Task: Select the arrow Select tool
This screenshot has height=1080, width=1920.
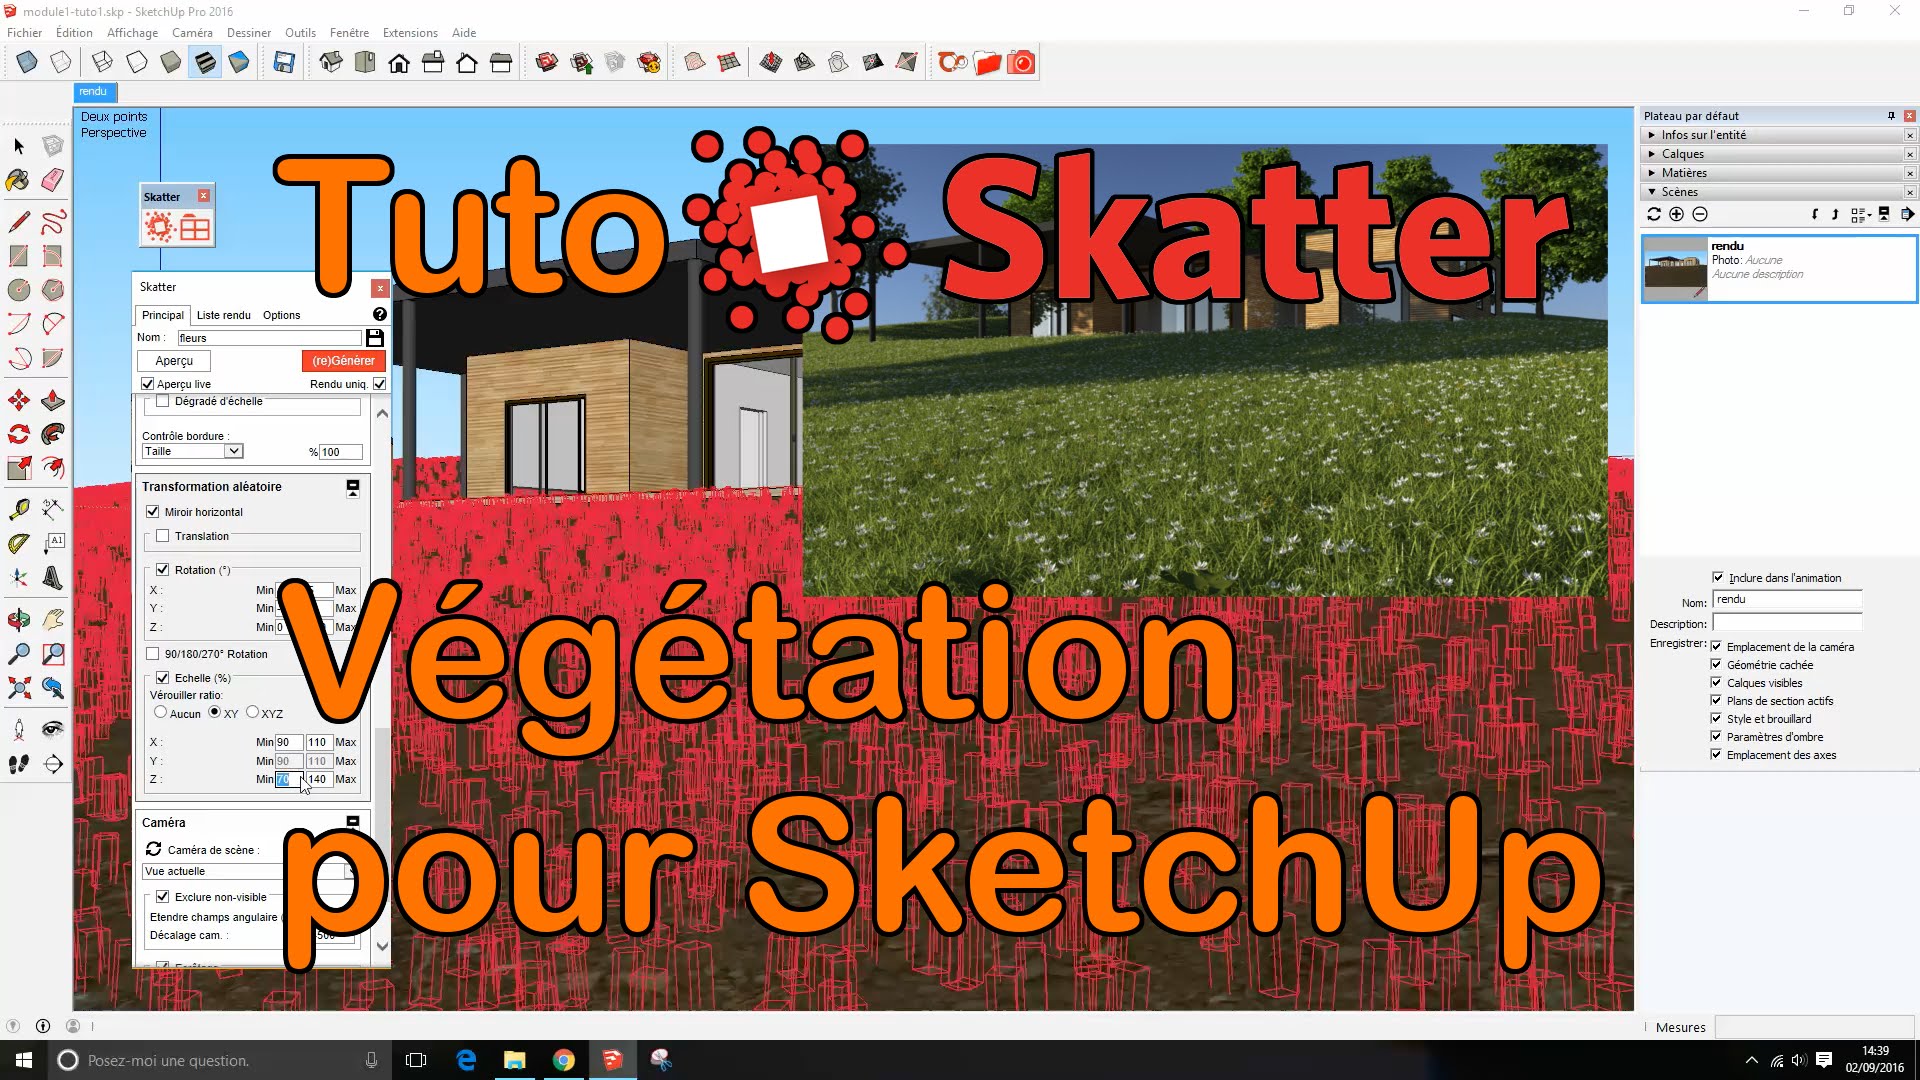Action: point(19,146)
